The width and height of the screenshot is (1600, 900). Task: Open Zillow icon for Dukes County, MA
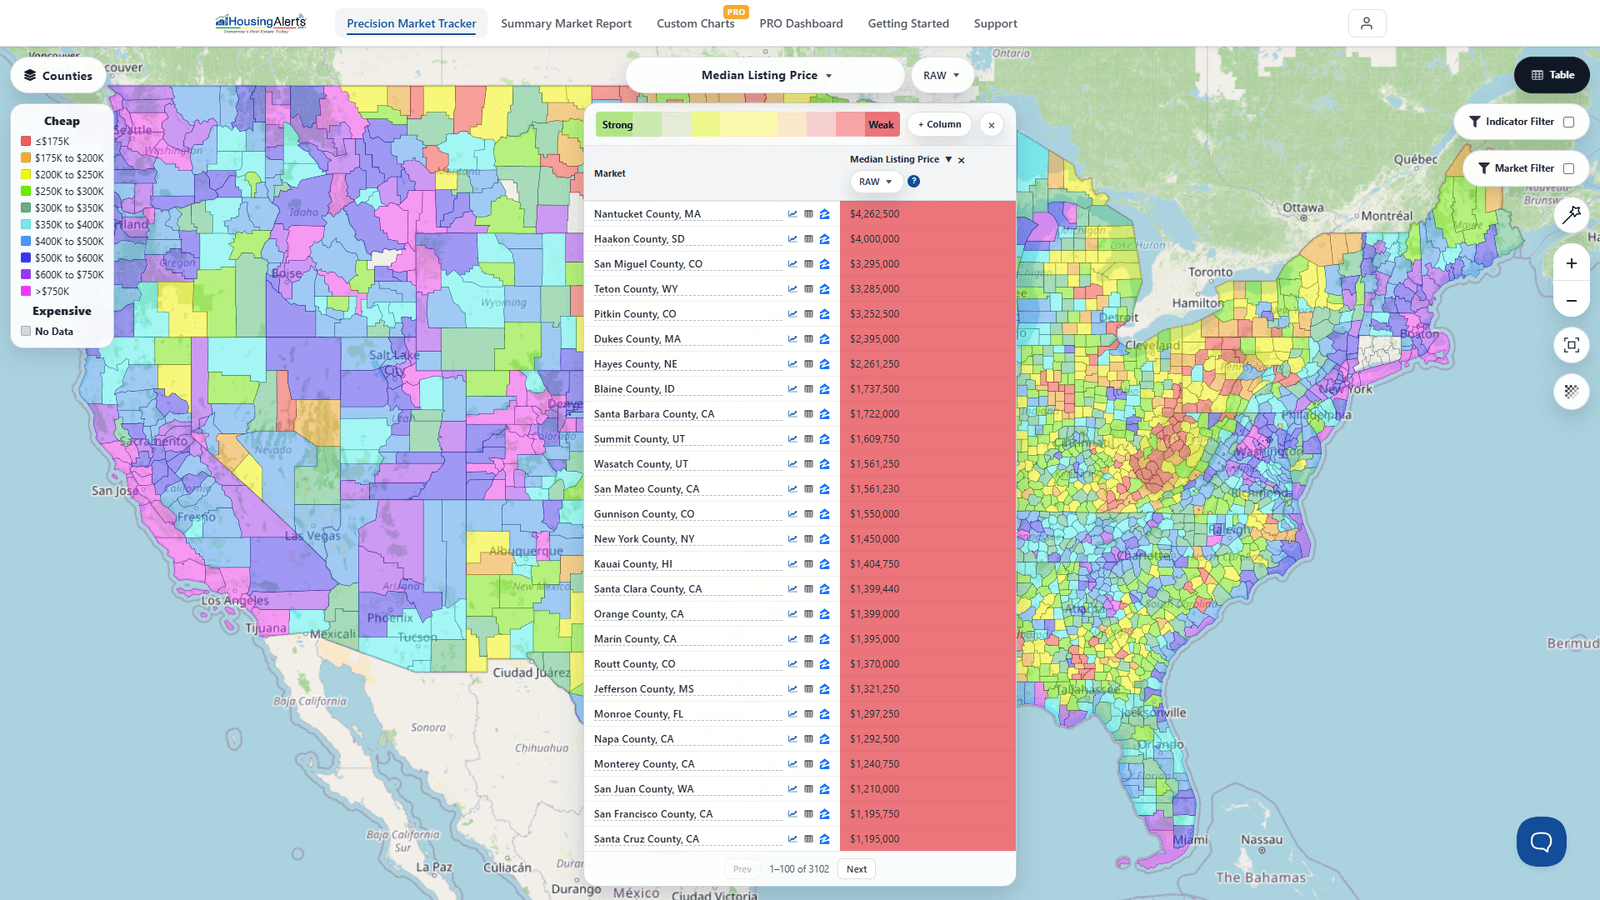pos(825,339)
